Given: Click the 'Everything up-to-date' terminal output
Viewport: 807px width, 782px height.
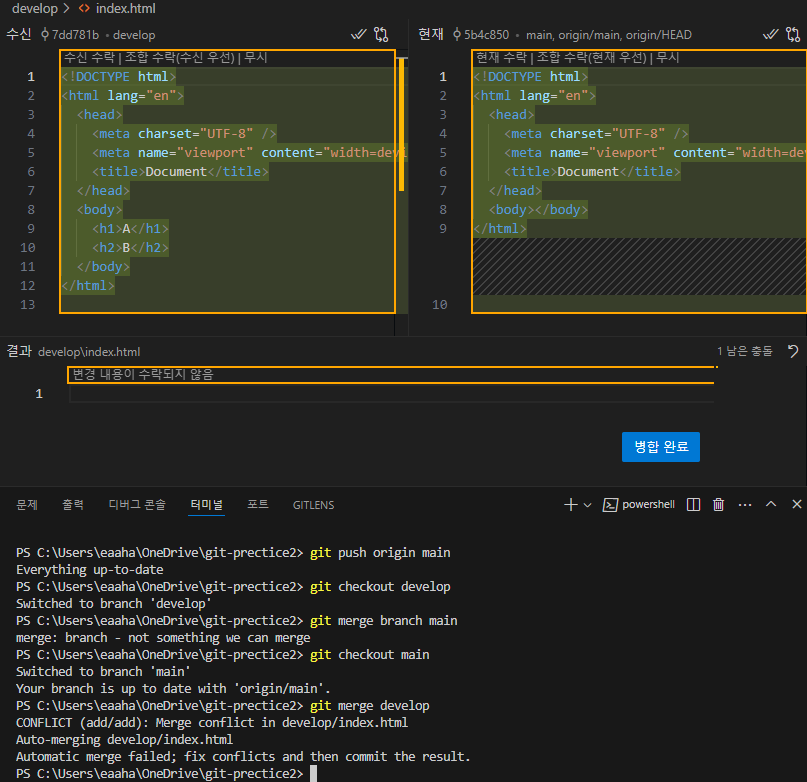Looking at the screenshot, I should coord(90,569).
